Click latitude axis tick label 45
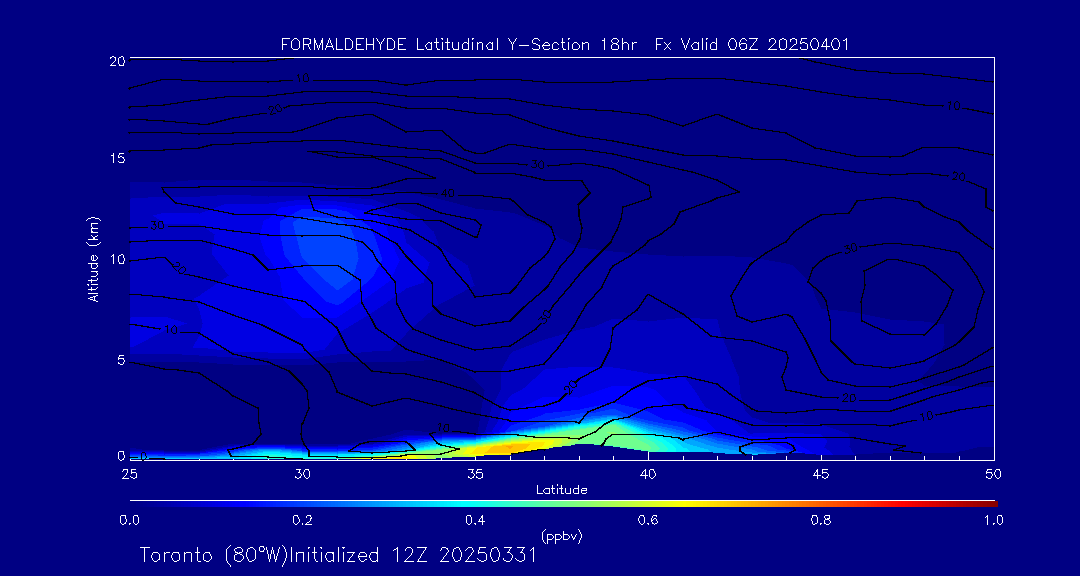1080x576 pixels. [x=820, y=473]
